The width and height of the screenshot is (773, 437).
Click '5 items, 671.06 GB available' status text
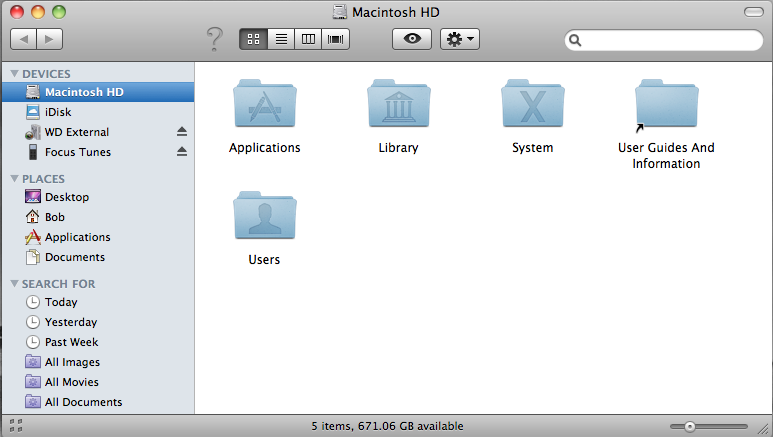pyautogui.click(x=387, y=426)
